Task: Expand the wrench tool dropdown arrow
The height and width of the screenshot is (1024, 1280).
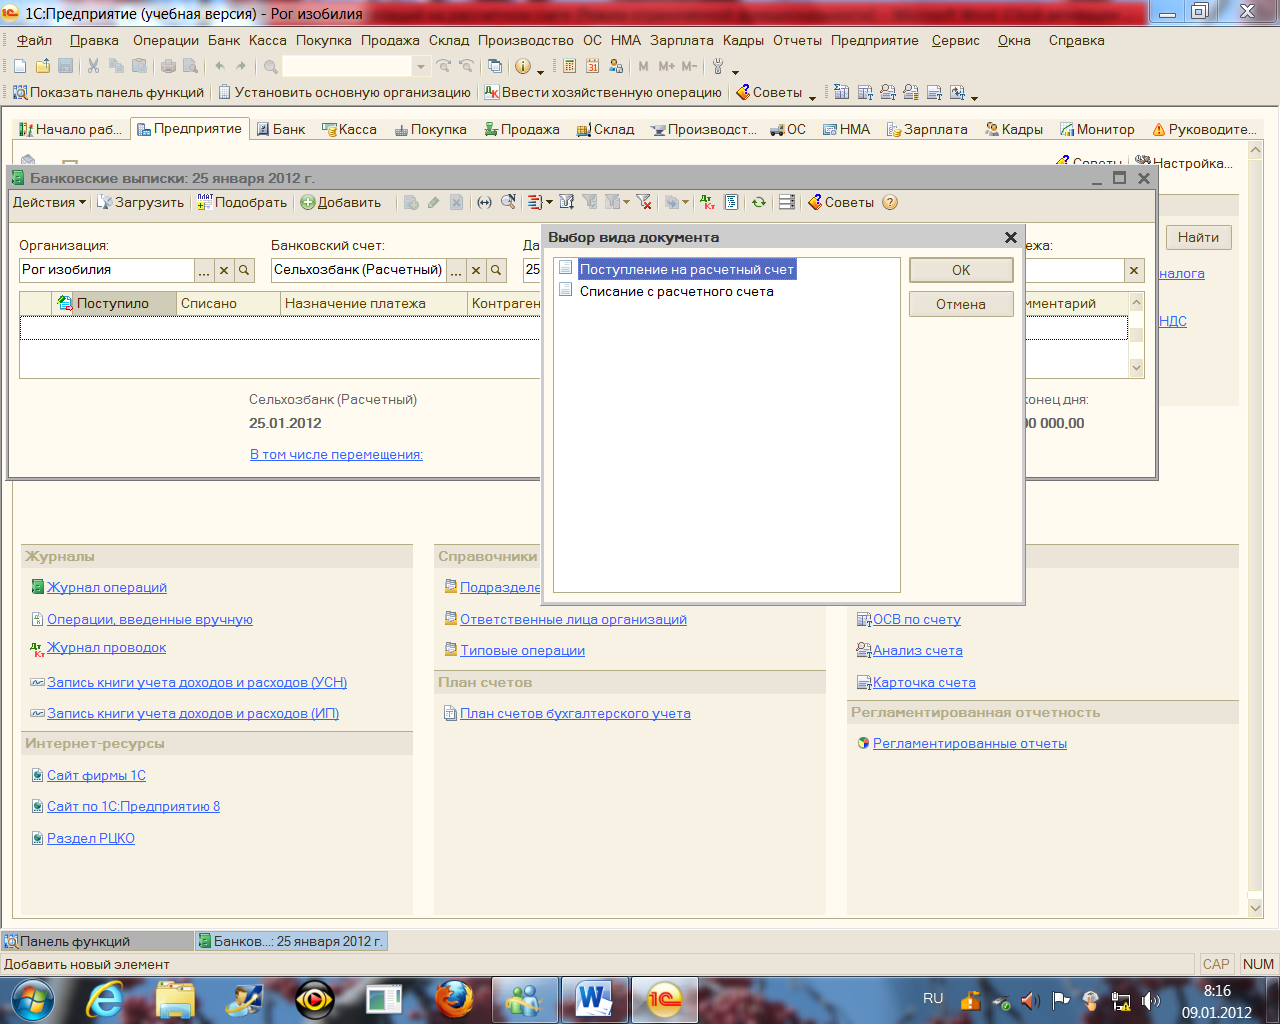Action: 735,71
